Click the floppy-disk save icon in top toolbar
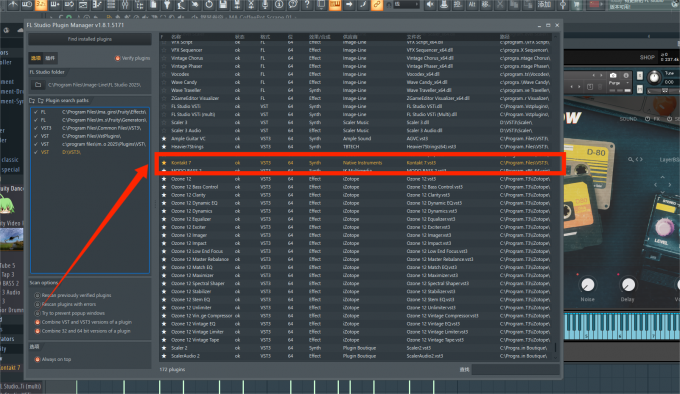 click(223, 5)
